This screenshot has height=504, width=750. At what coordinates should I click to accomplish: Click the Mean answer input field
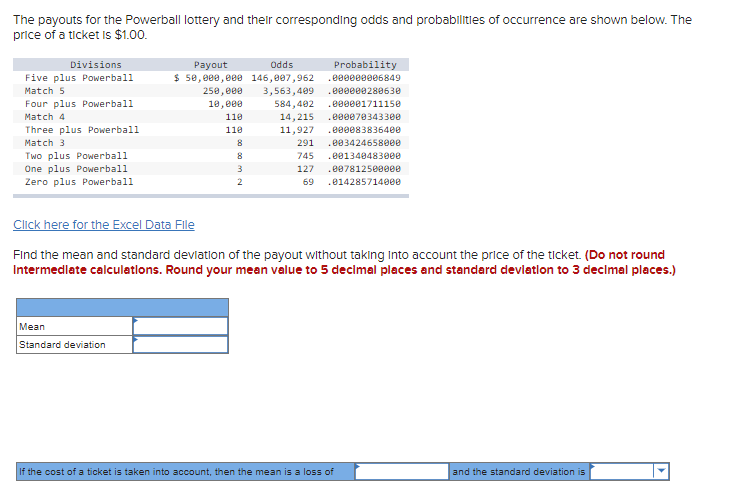point(180,326)
